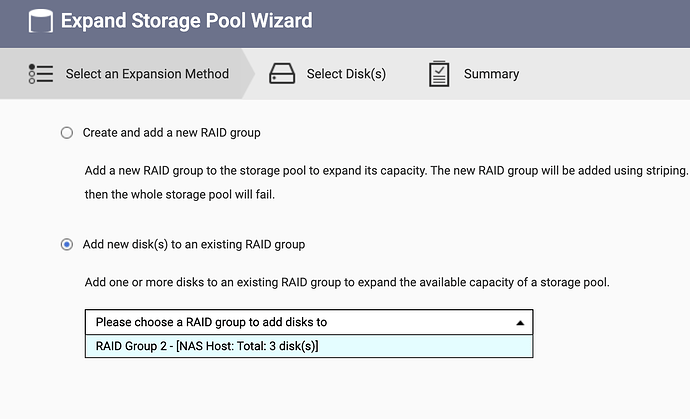Click the 'Please choose a RAID group' combo box
Image resolution: width=690 pixels, height=419 pixels.
click(x=300, y=322)
